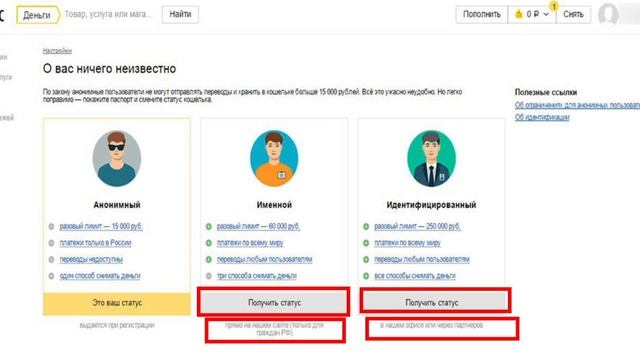The height and width of the screenshot is (360, 640).
Task: Open the user profile avatar
Action: click(x=608, y=14)
